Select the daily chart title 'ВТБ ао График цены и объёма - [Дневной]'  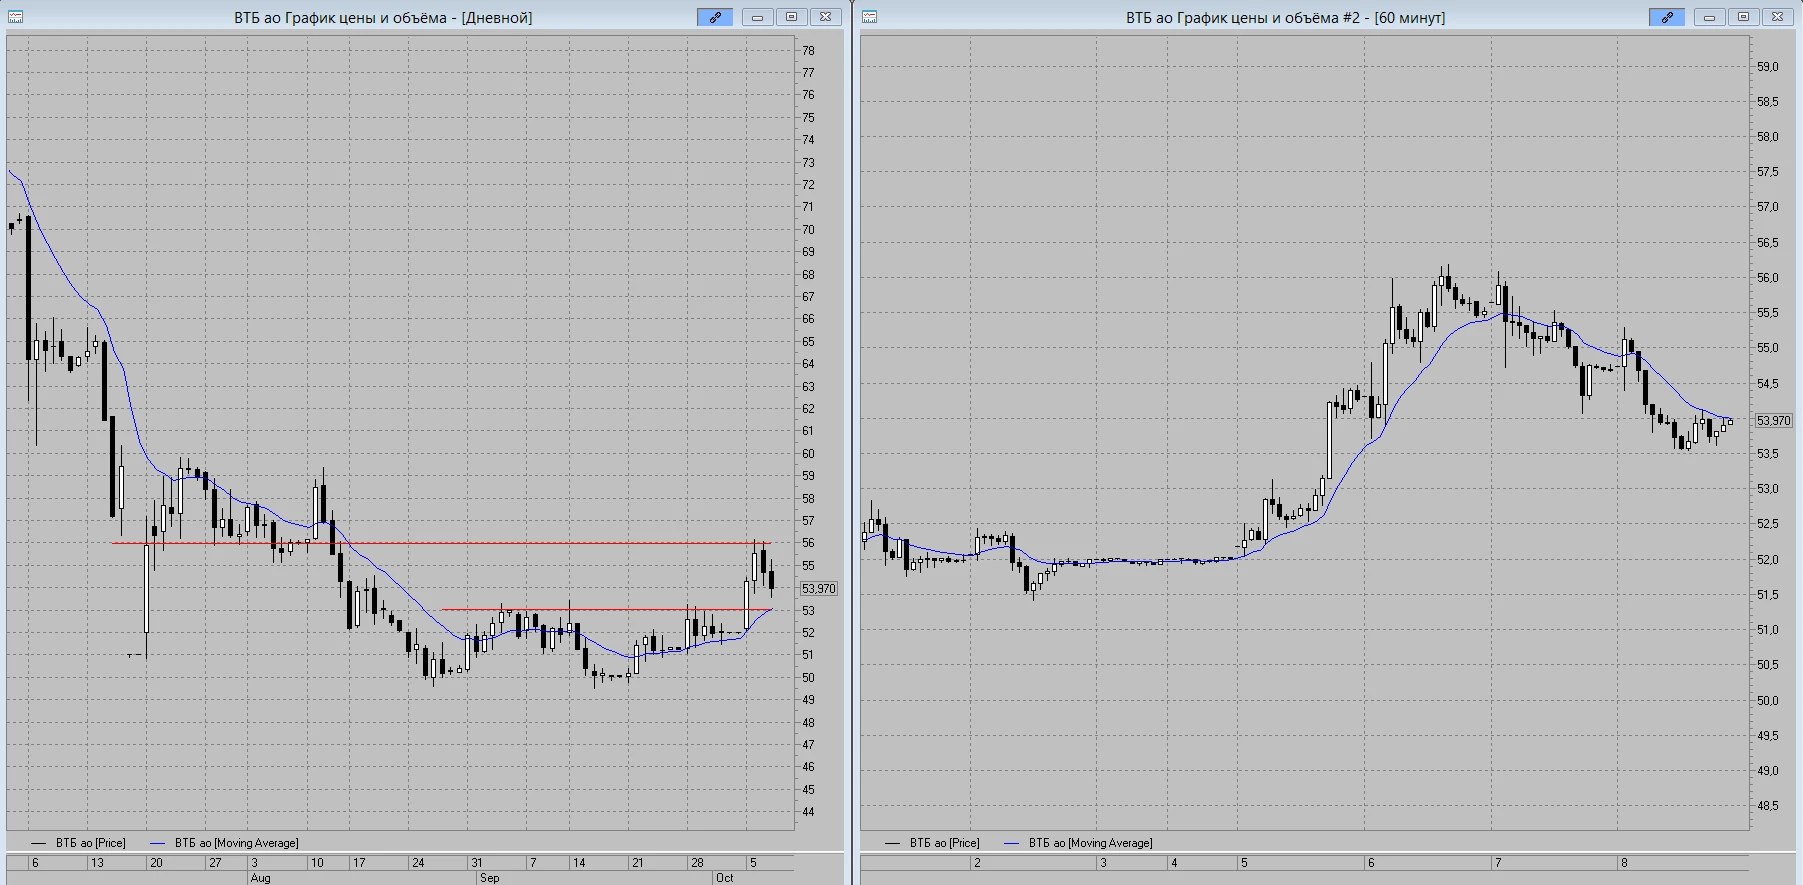[383, 18]
